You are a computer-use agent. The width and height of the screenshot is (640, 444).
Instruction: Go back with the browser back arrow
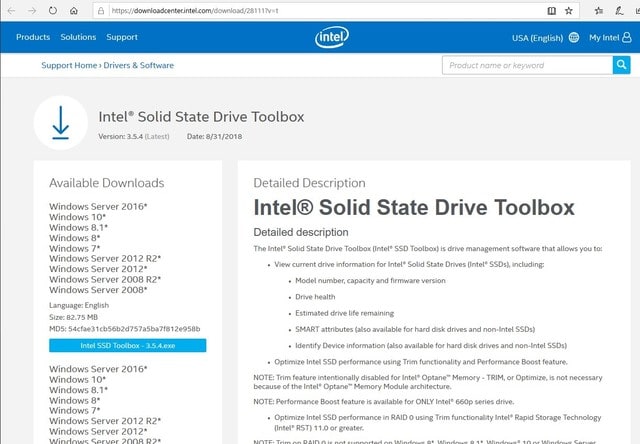11,11
